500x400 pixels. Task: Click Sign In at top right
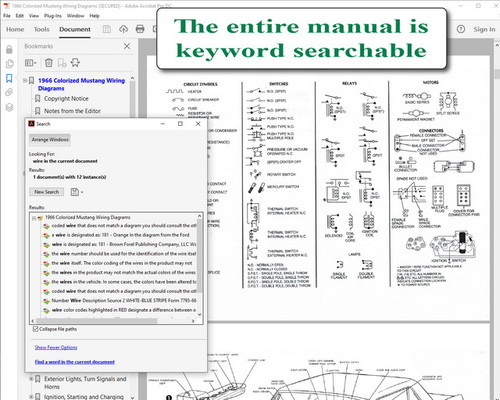tap(484, 29)
